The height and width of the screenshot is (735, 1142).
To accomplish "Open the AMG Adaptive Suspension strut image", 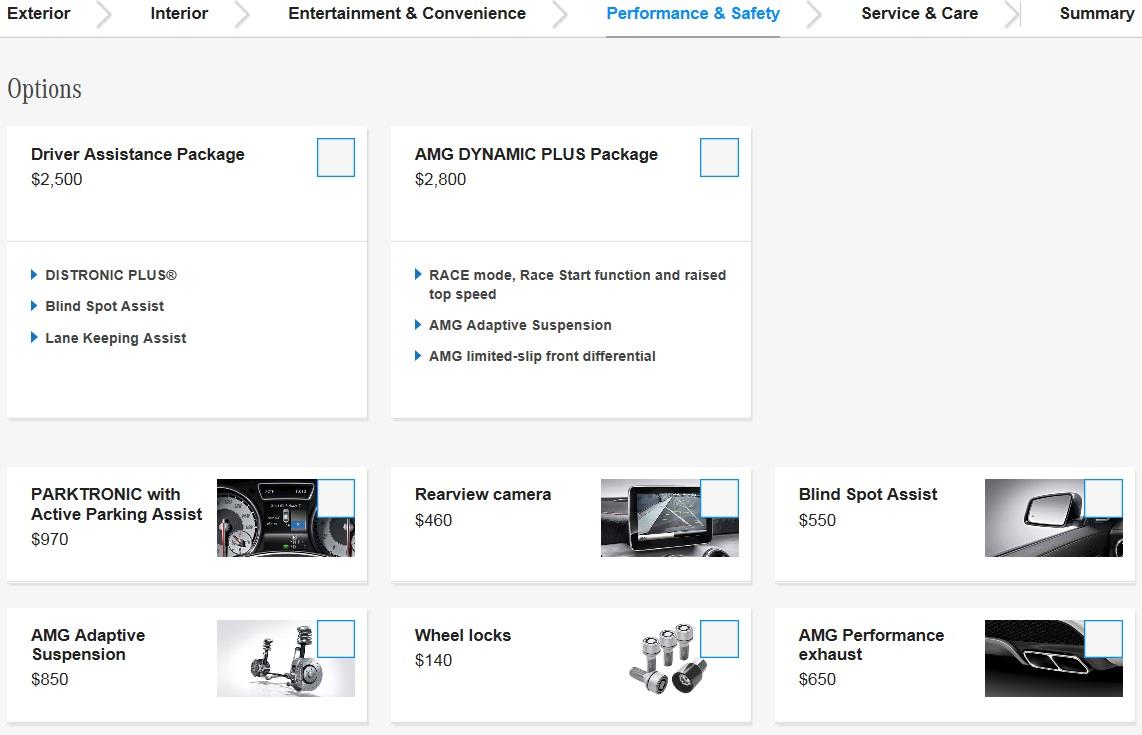I will 286,659.
